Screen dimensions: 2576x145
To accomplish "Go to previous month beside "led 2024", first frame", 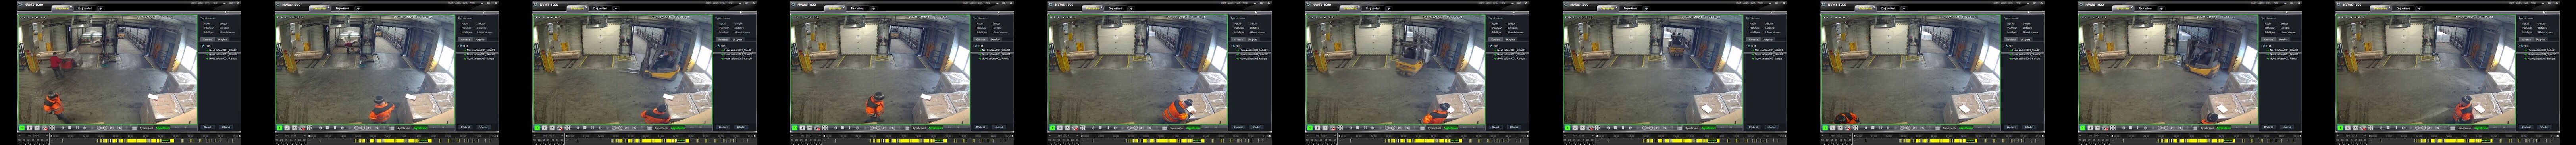I will coord(19,135).
